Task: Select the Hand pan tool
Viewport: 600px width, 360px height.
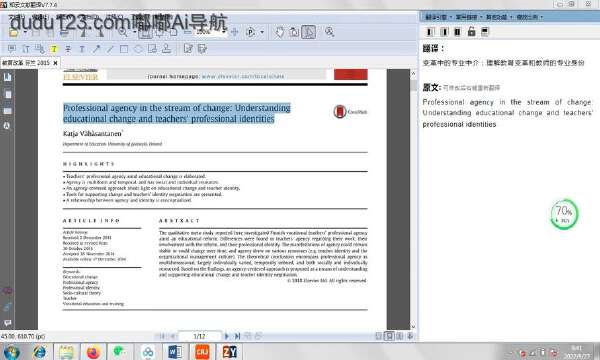Action: (x=280, y=32)
